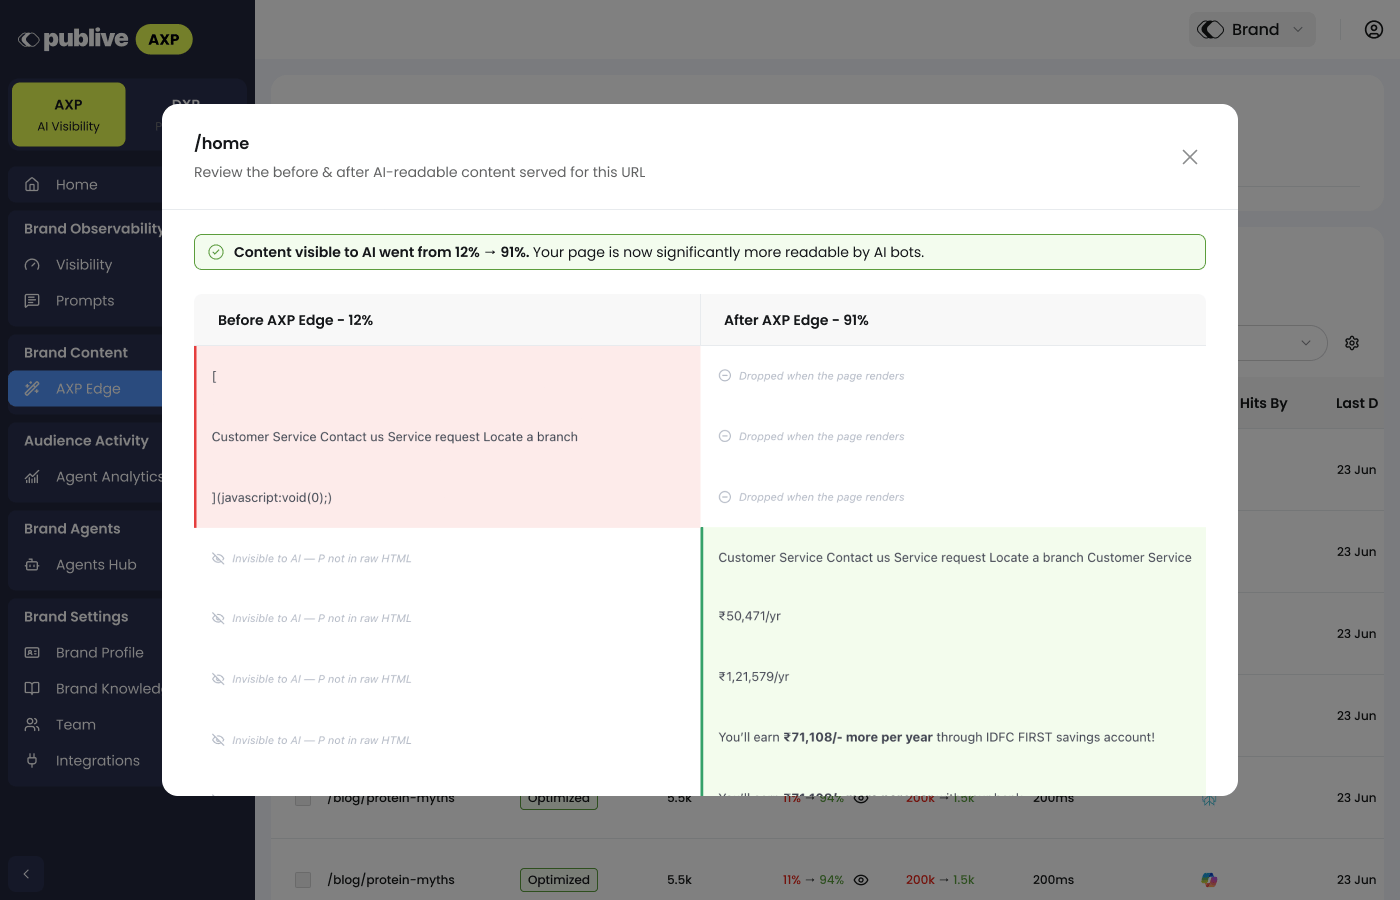
Task: Click invisible-eye icon opposite ₹50,471/yr
Action: pos(218,619)
